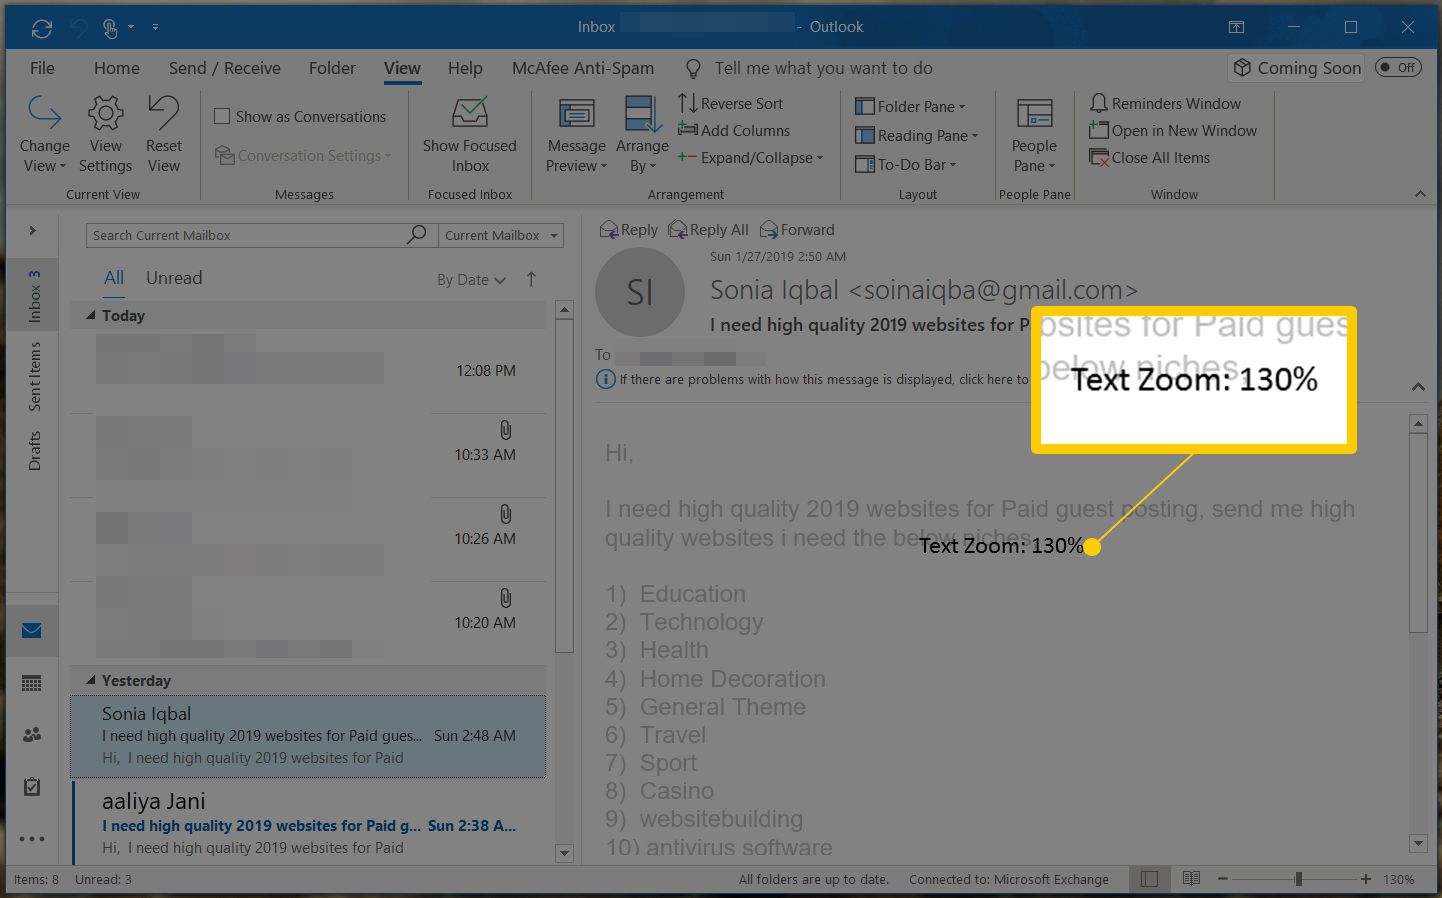Open the Home ribbon tab

(117, 68)
